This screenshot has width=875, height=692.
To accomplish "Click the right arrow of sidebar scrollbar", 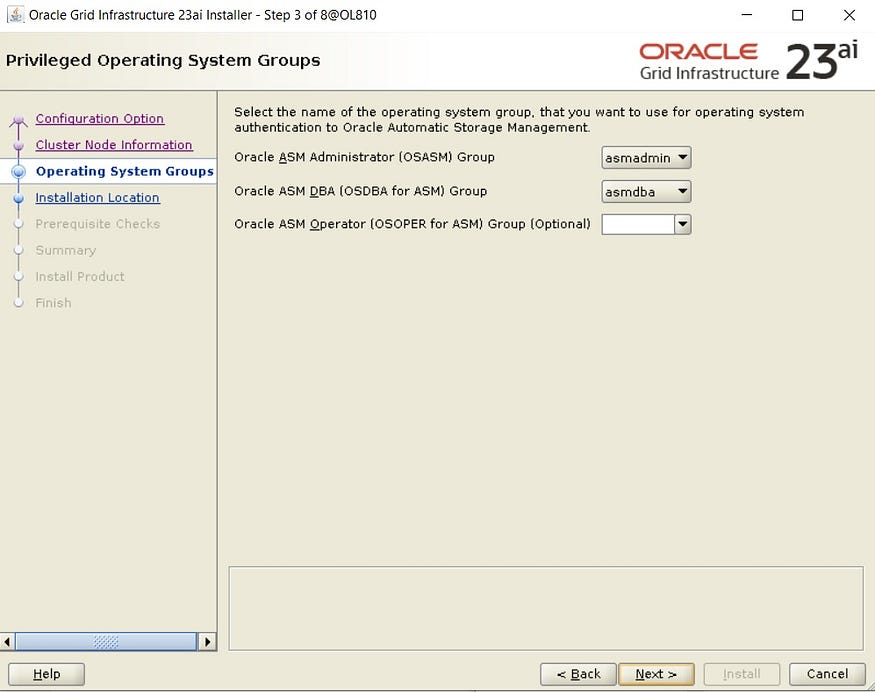I will tap(208, 642).
